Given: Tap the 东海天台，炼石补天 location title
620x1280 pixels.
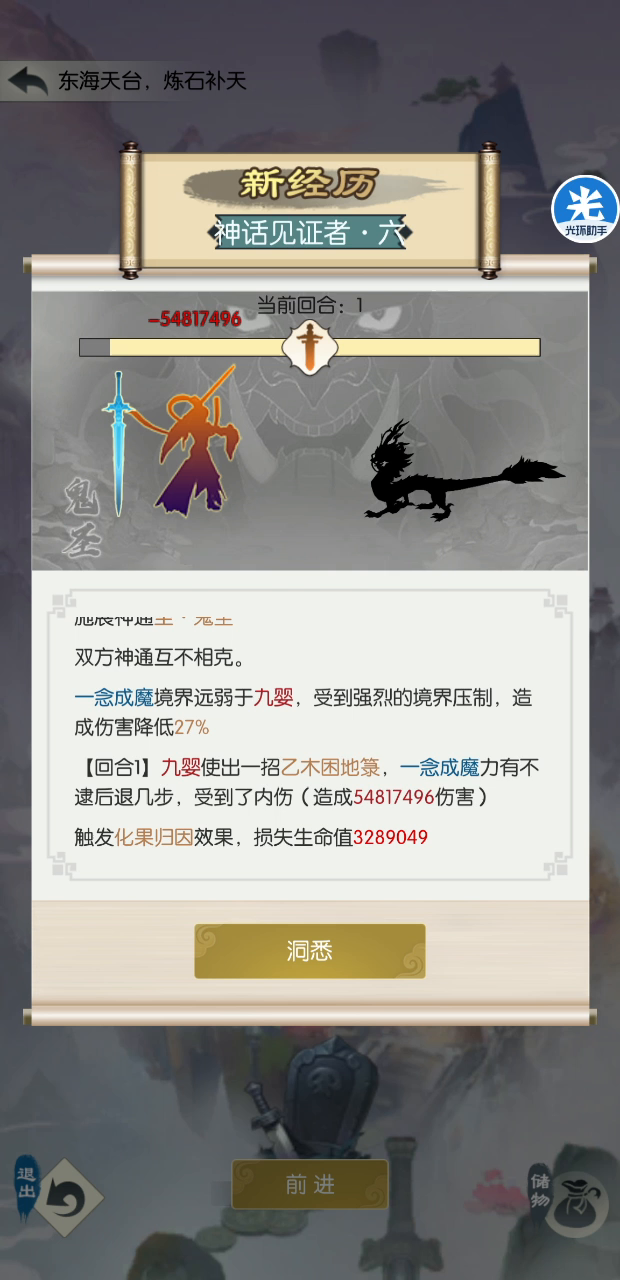Looking at the screenshot, I should [152, 81].
